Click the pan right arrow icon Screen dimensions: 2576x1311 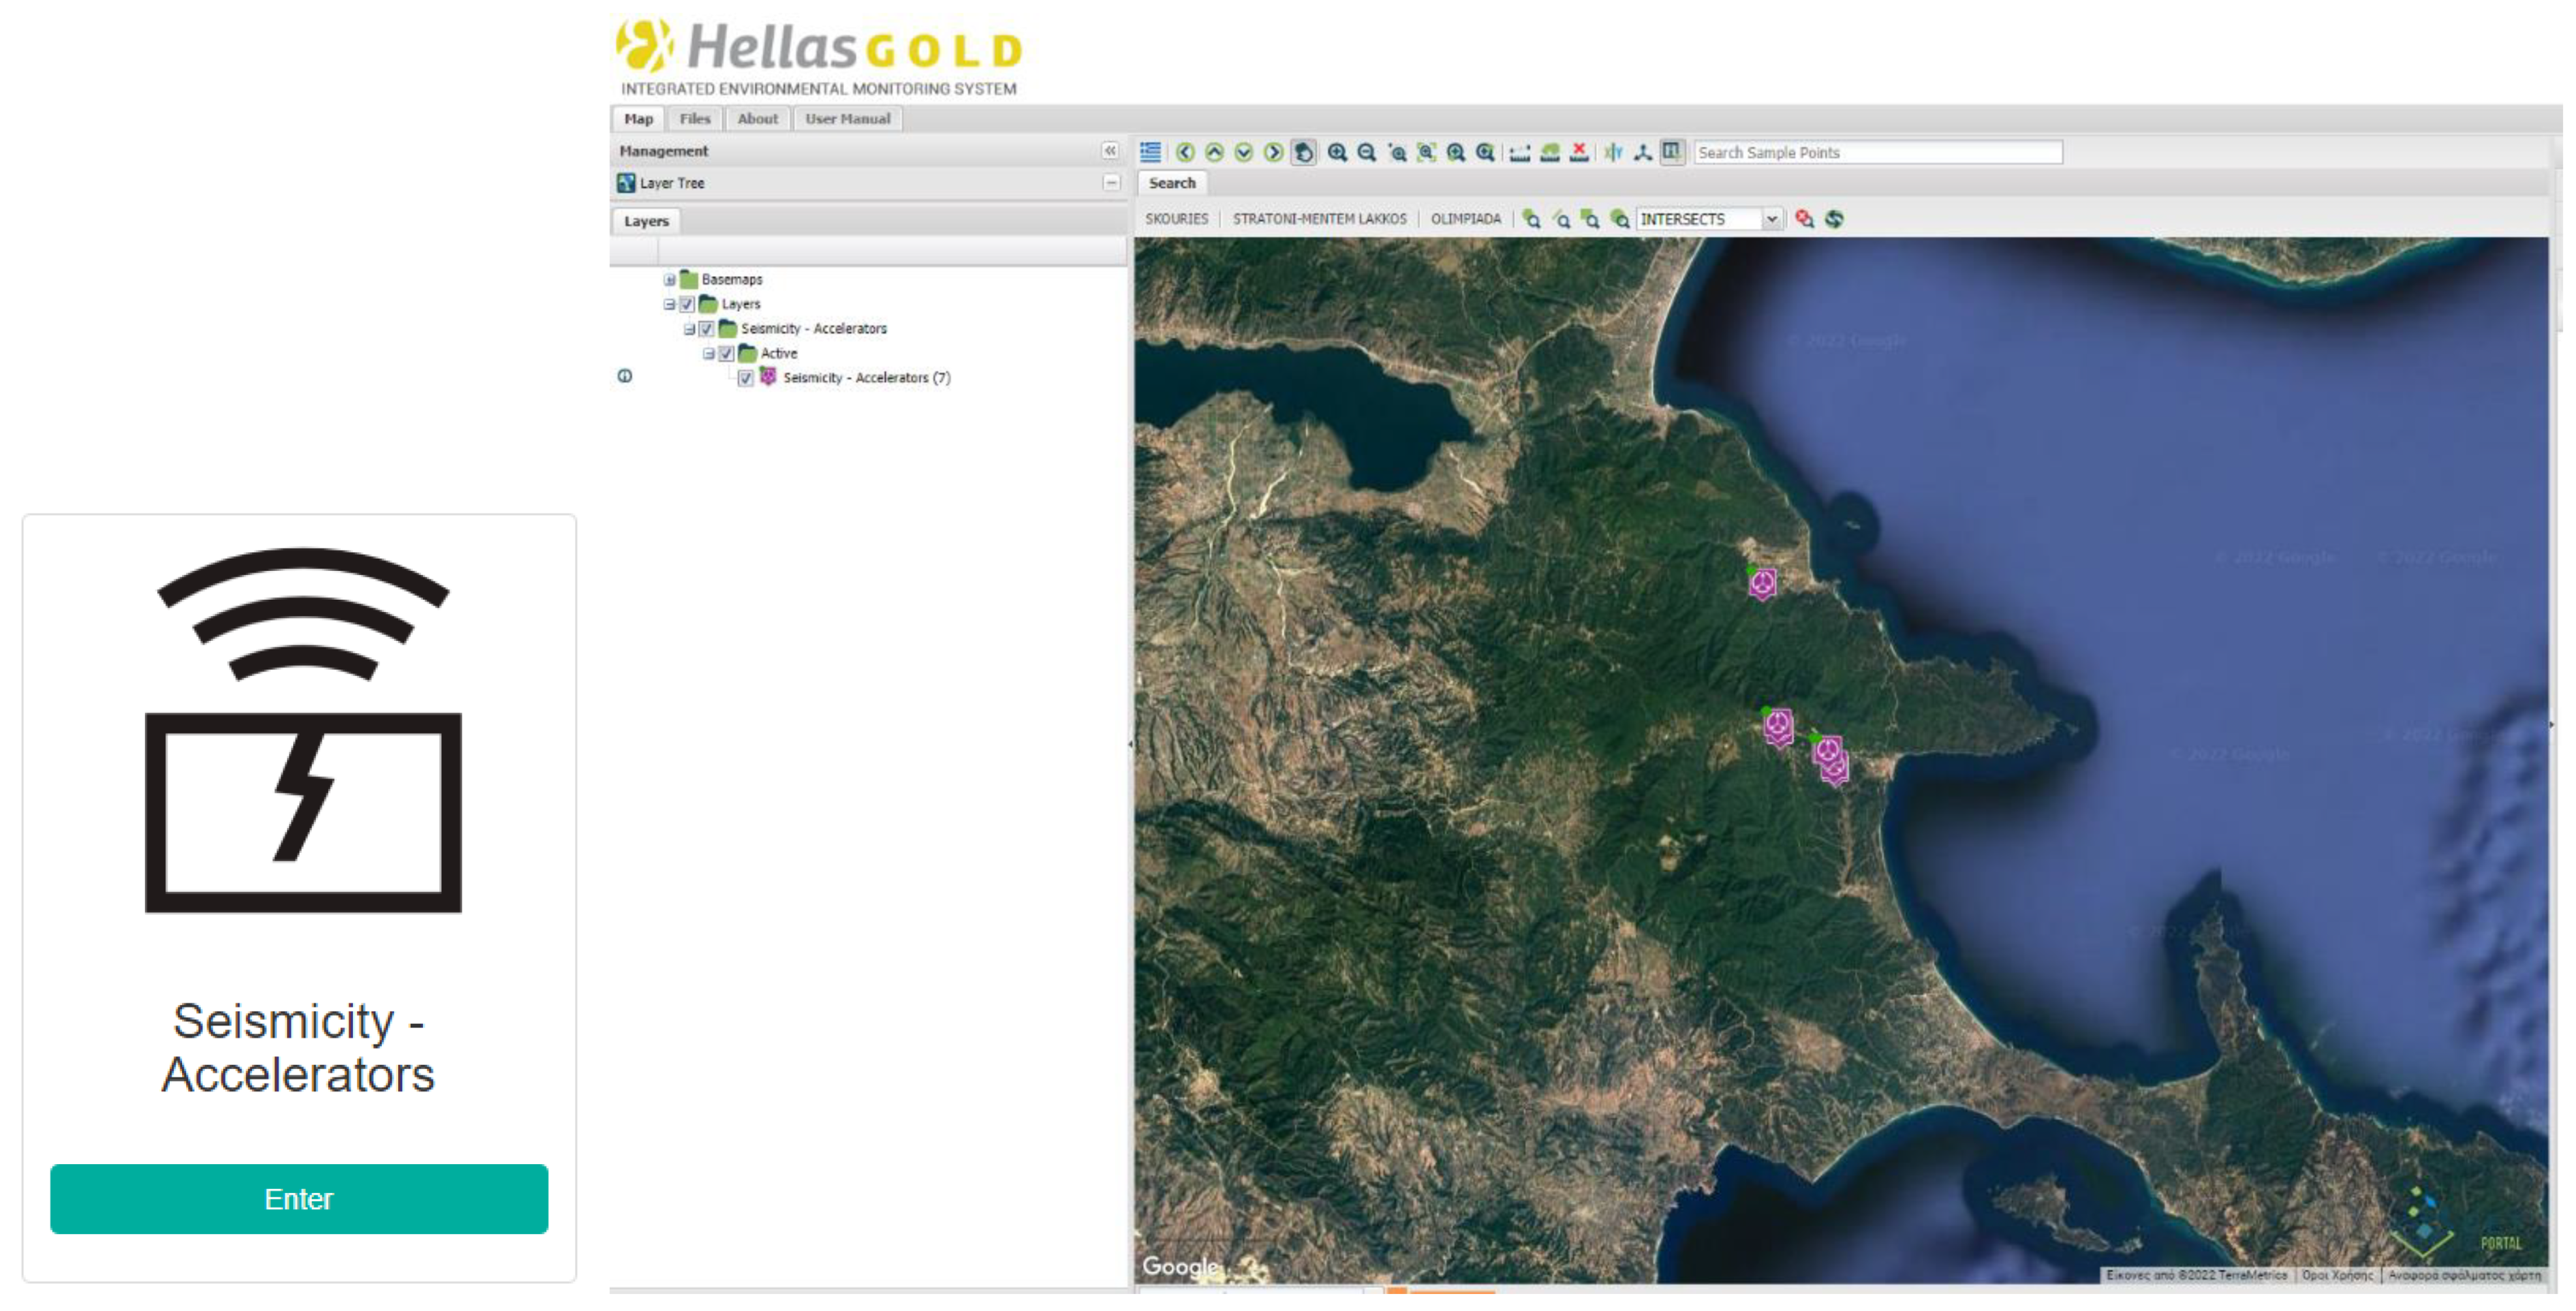tap(1273, 152)
